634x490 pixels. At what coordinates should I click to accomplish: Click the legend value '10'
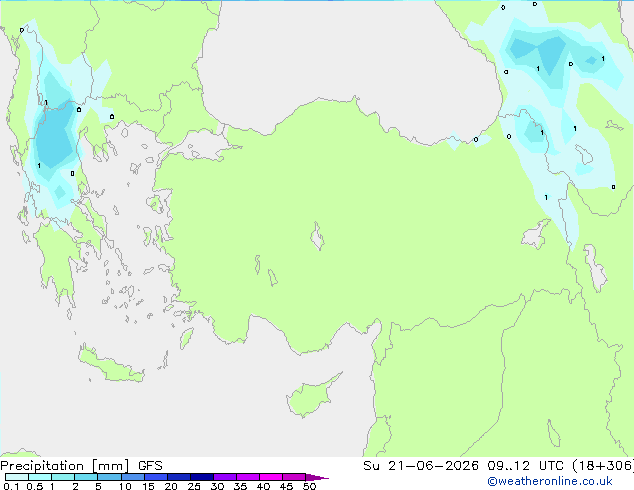point(125,486)
